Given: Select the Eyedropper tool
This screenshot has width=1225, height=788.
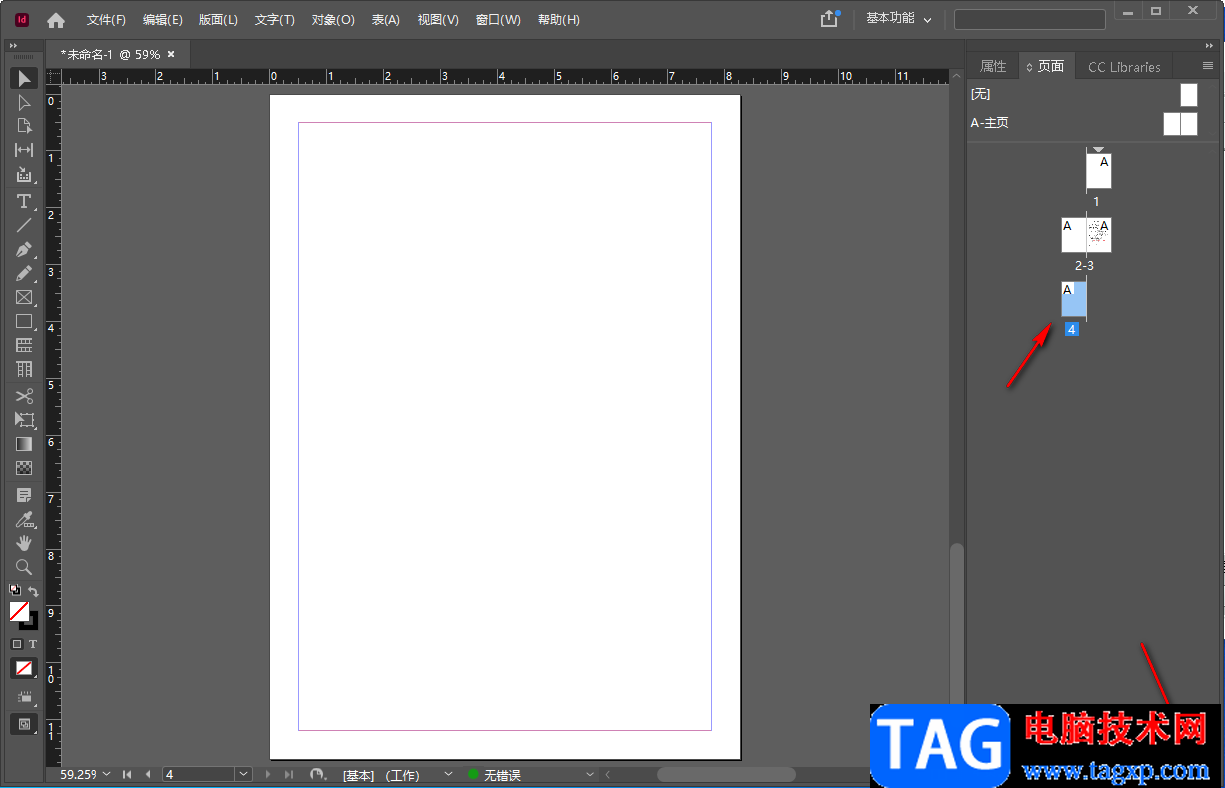Looking at the screenshot, I should (x=24, y=519).
